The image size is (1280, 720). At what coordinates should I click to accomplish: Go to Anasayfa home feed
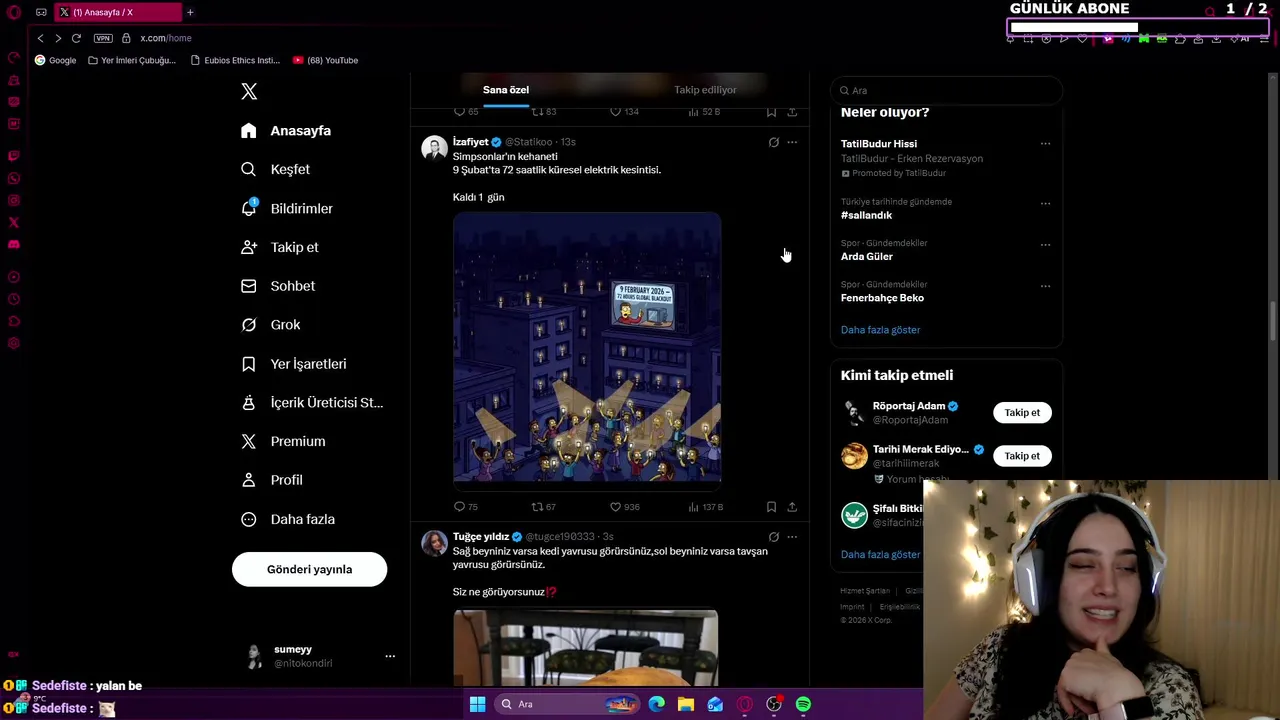286,131
